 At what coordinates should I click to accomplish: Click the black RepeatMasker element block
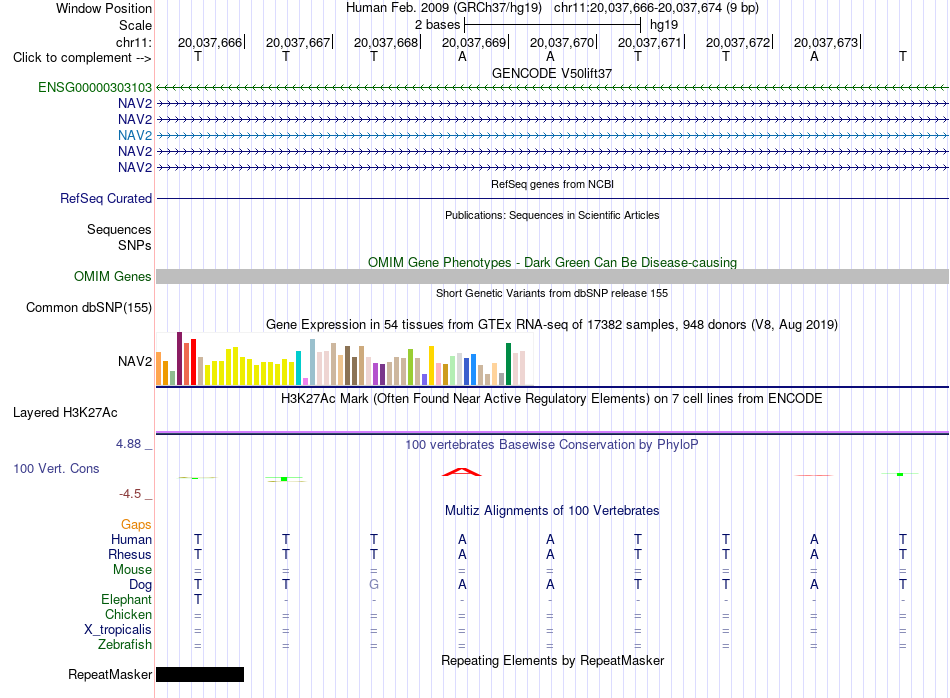coord(200,674)
